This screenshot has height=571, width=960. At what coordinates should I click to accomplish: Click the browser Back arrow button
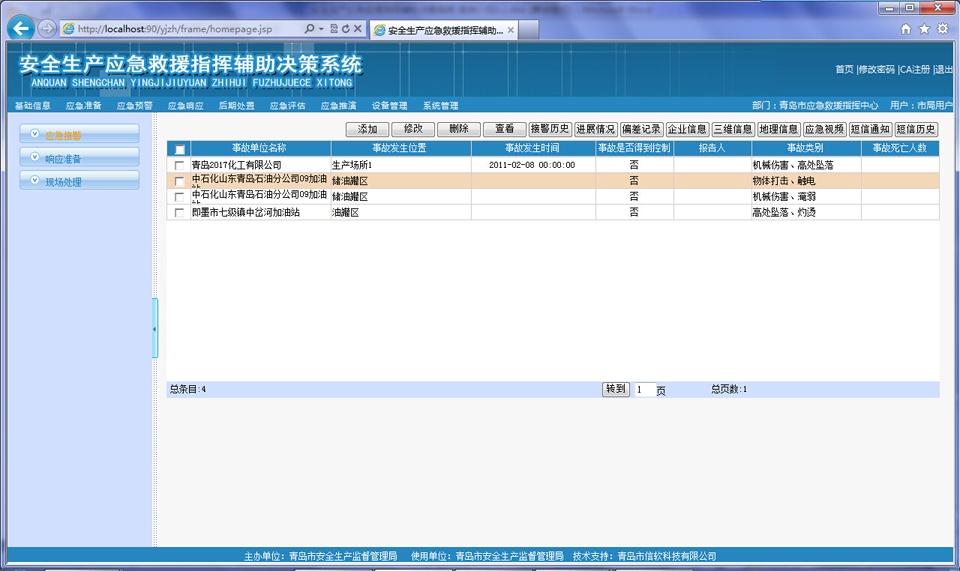(x=21, y=29)
